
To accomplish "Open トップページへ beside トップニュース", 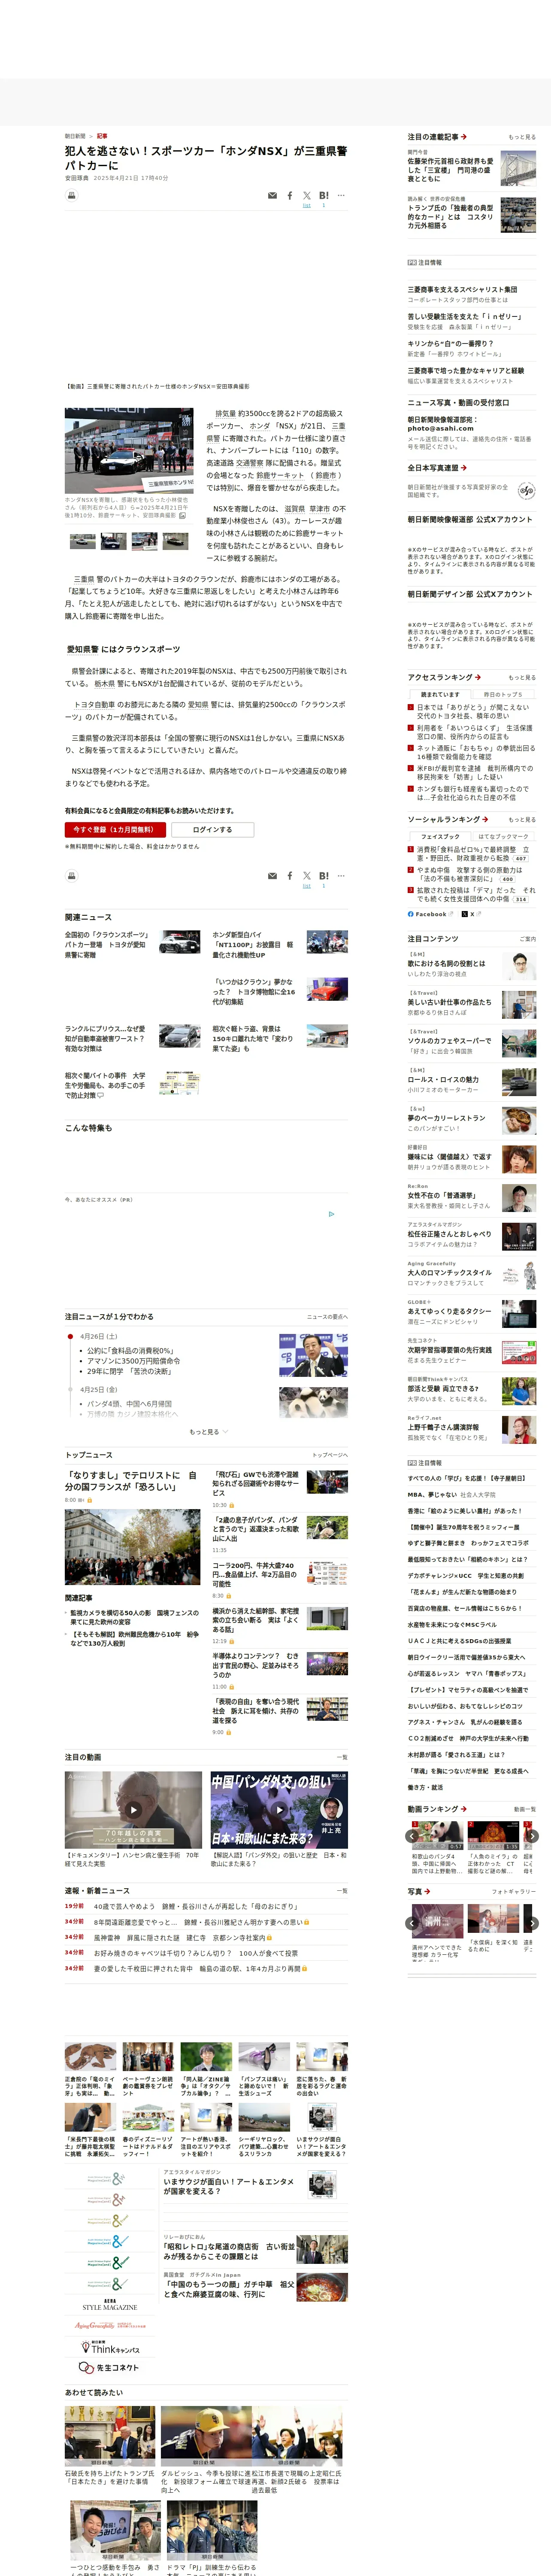I will click(330, 1455).
